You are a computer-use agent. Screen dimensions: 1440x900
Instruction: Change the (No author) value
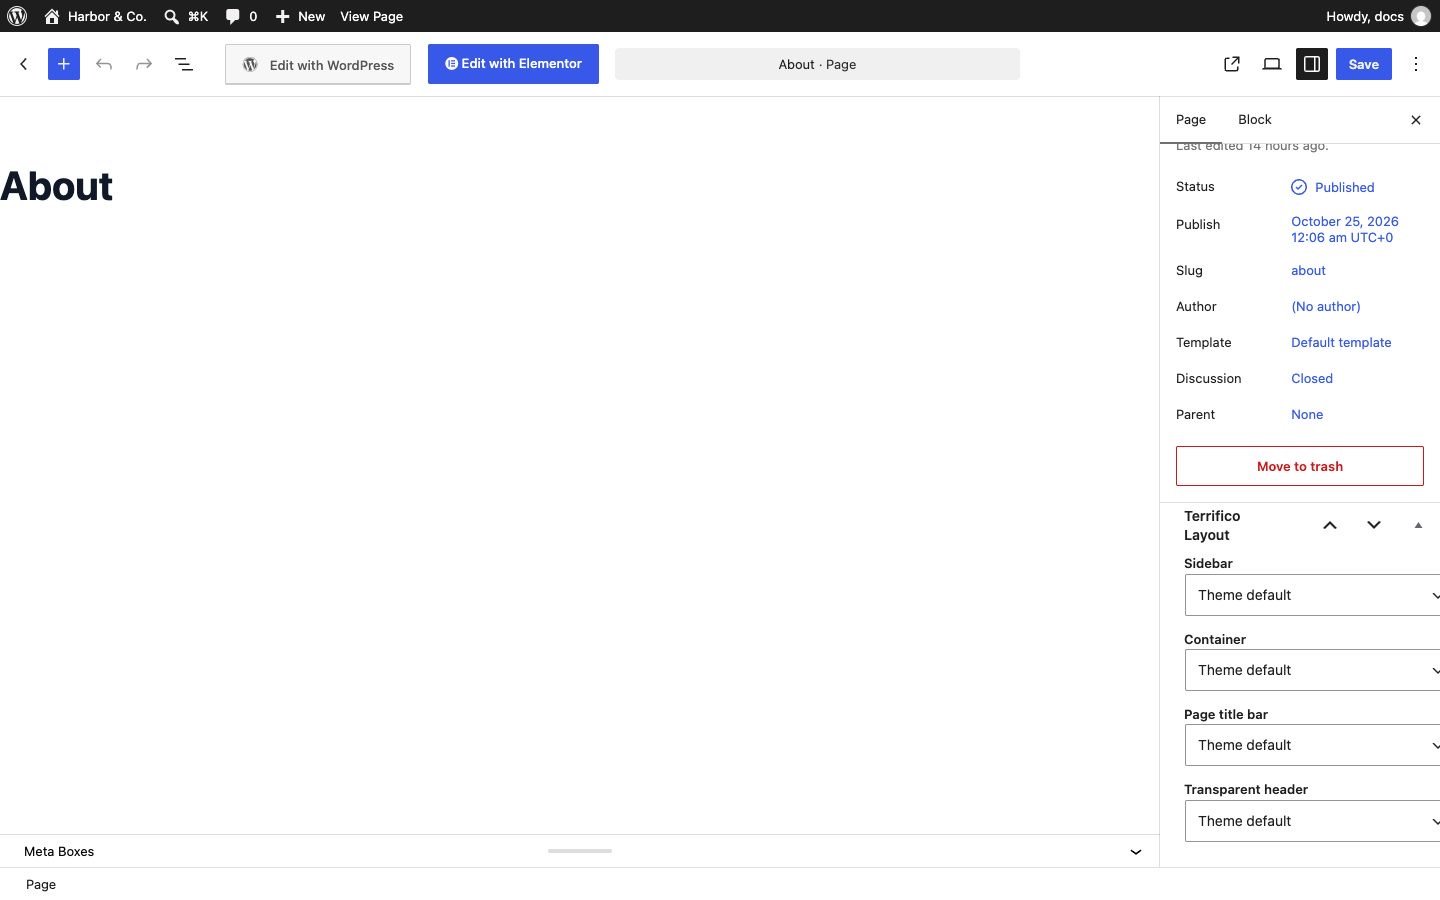(1326, 306)
